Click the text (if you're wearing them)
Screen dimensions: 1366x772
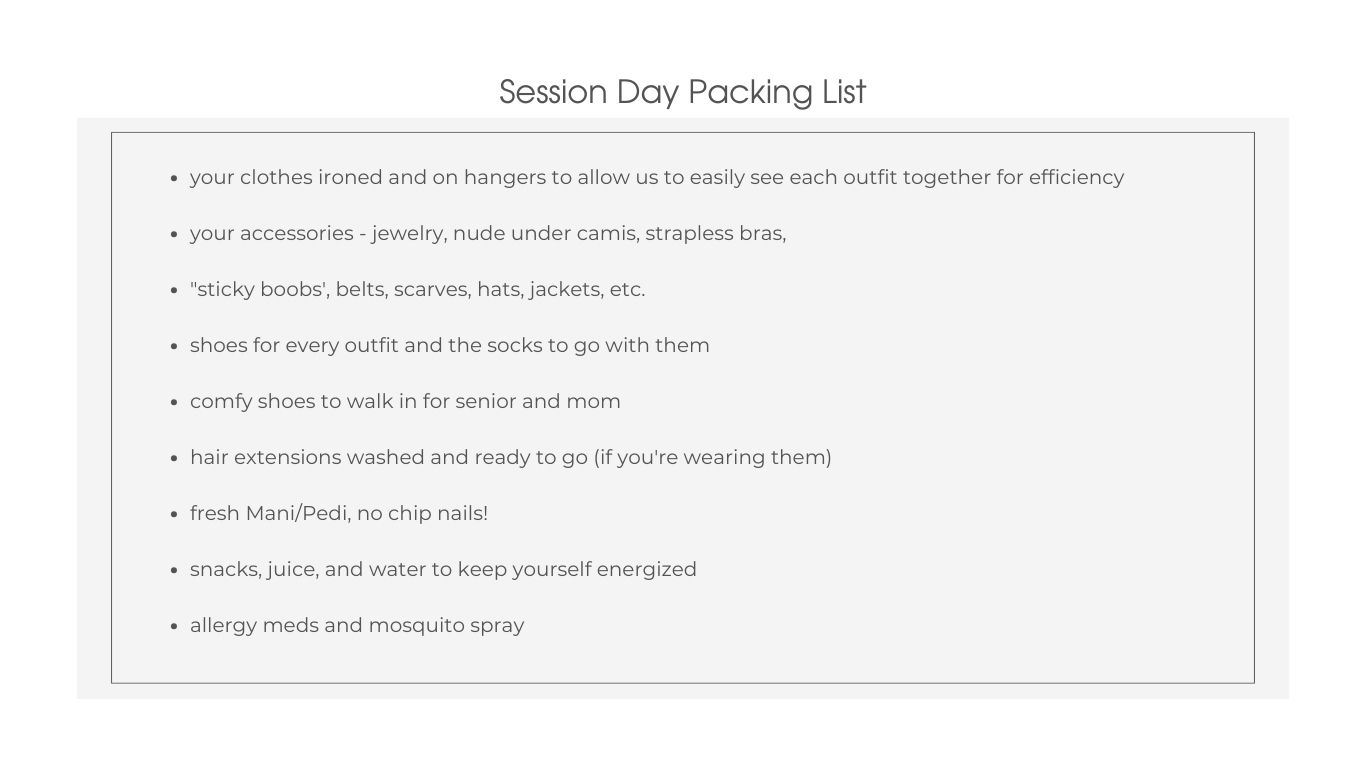[x=713, y=457]
